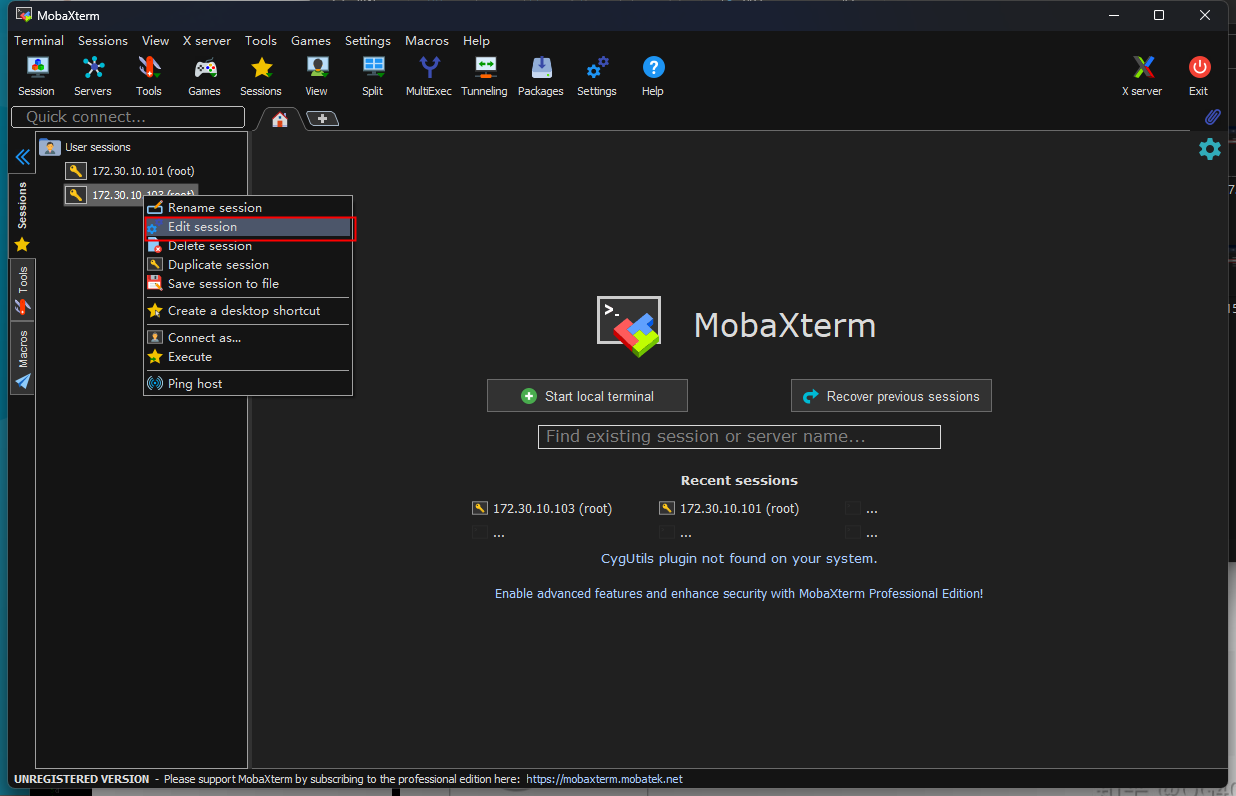Switch to the Tools sidebar tab
This screenshot has width=1236, height=796.
click(22, 290)
